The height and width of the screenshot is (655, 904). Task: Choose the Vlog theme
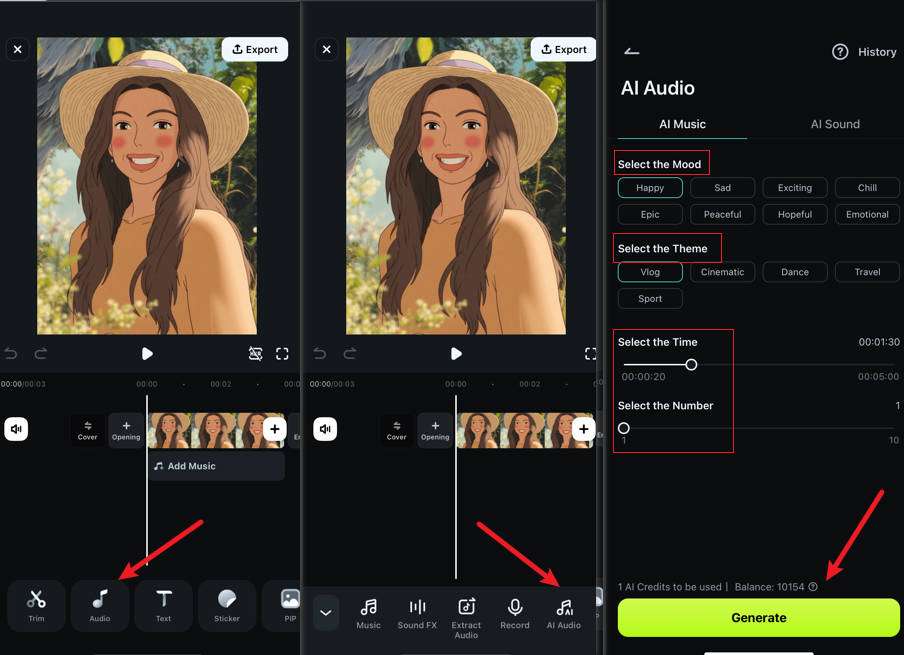coord(650,272)
